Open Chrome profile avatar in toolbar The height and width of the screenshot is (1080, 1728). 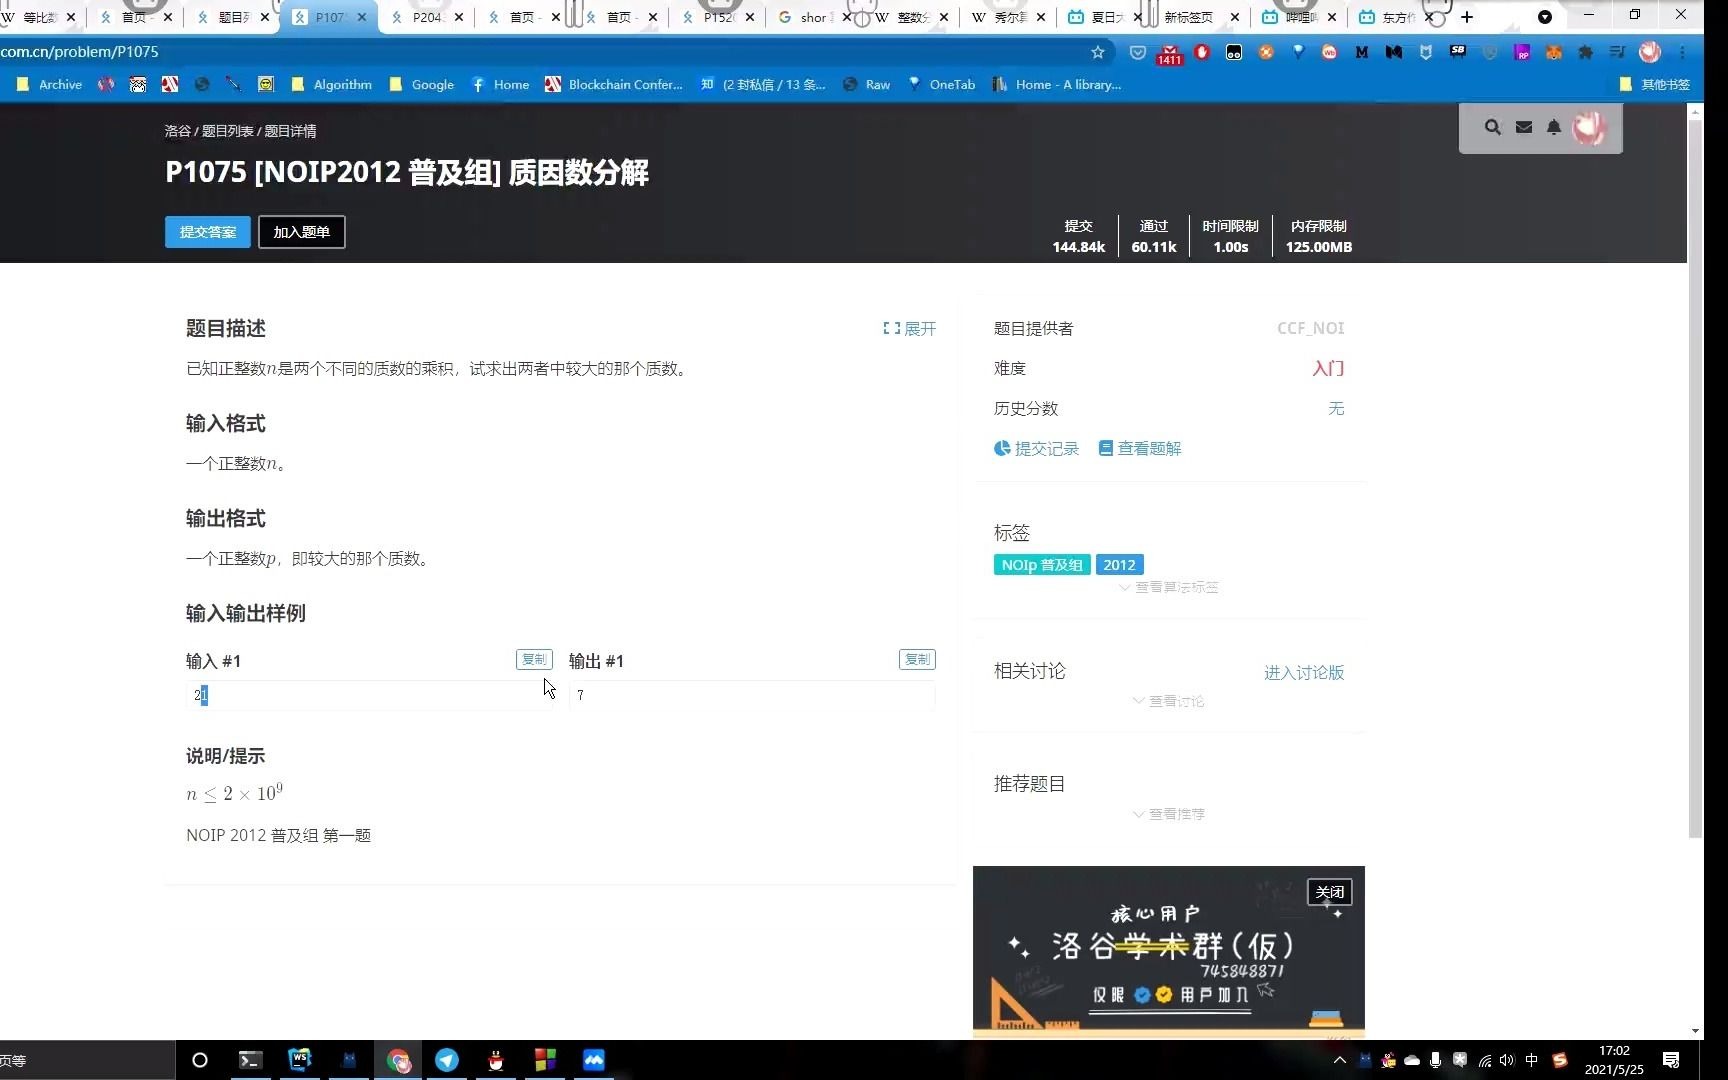1650,52
